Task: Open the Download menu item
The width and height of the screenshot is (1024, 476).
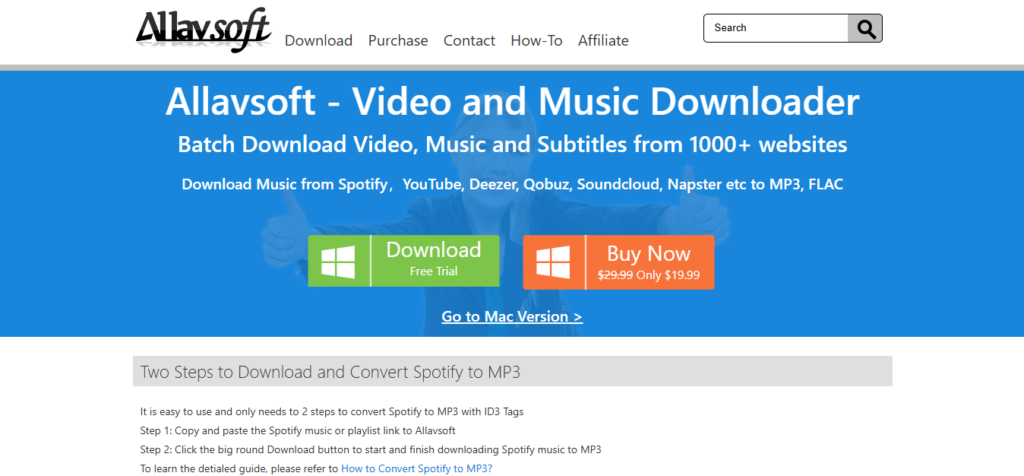Action: click(x=318, y=41)
